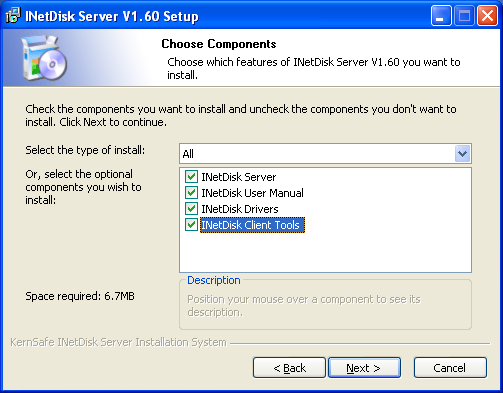Click the 'Choose Components' heading
503x393 pixels.
coord(219,44)
